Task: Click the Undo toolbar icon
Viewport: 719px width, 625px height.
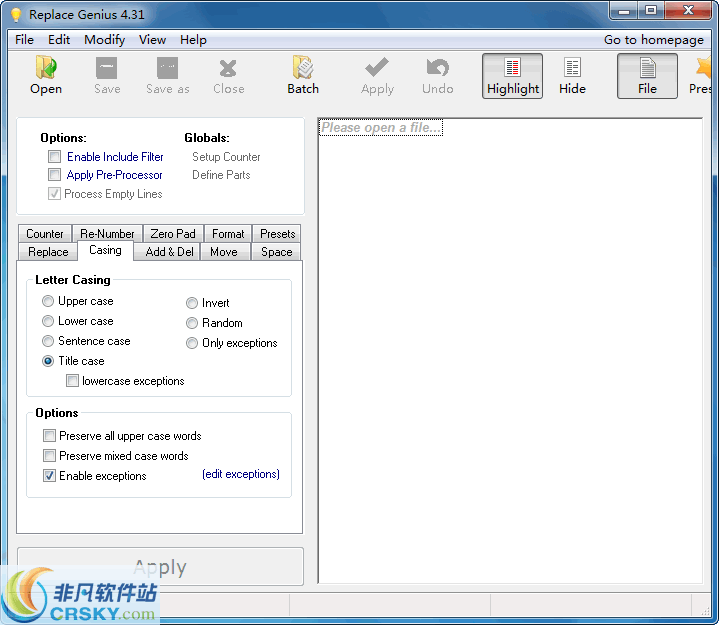Action: [x=437, y=76]
